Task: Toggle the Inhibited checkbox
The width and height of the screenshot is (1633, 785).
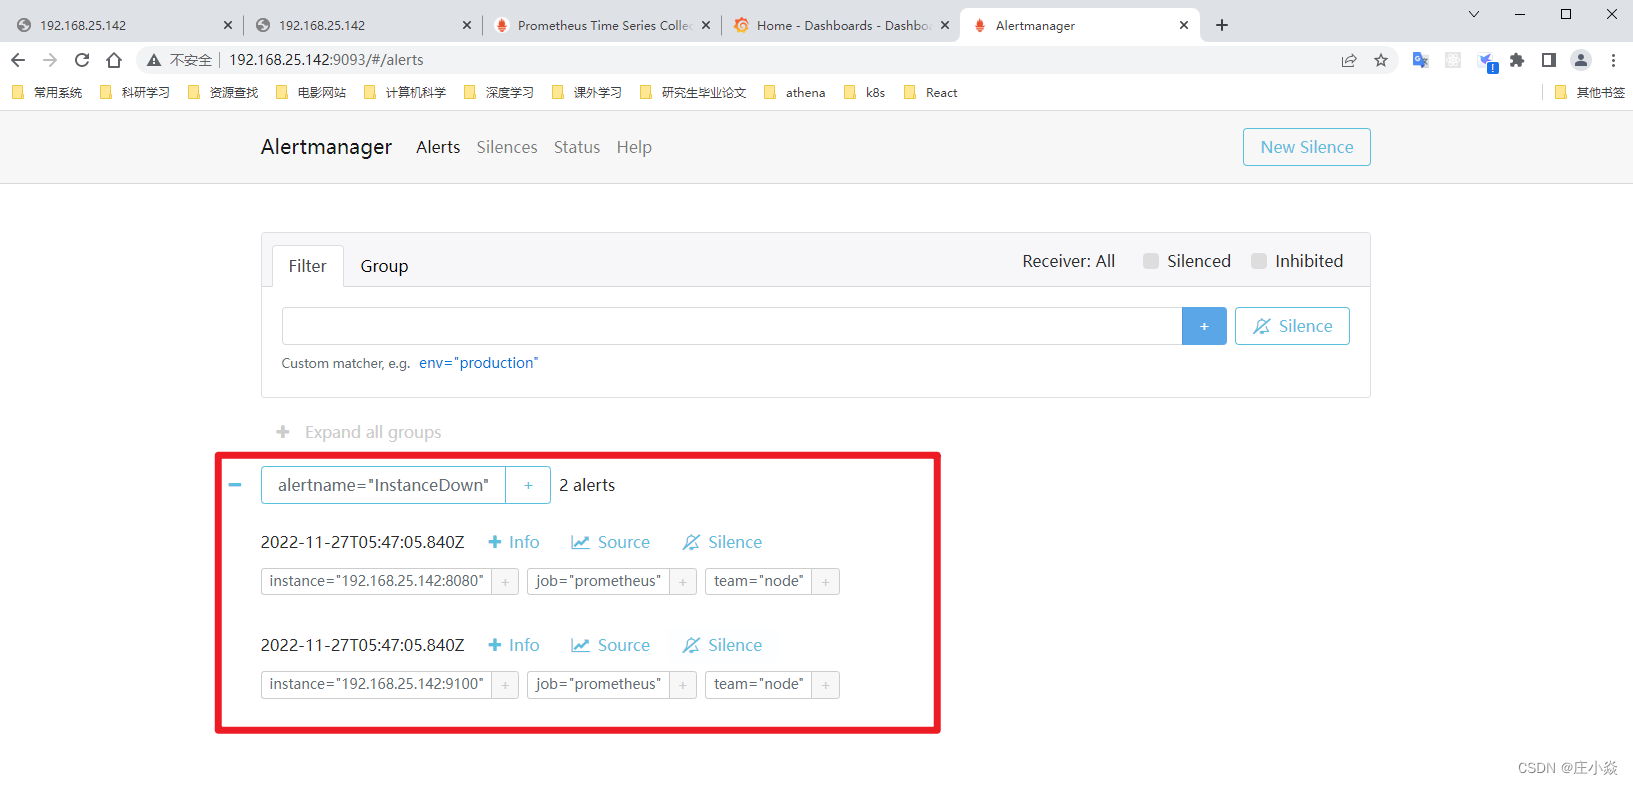Action: [x=1259, y=261]
